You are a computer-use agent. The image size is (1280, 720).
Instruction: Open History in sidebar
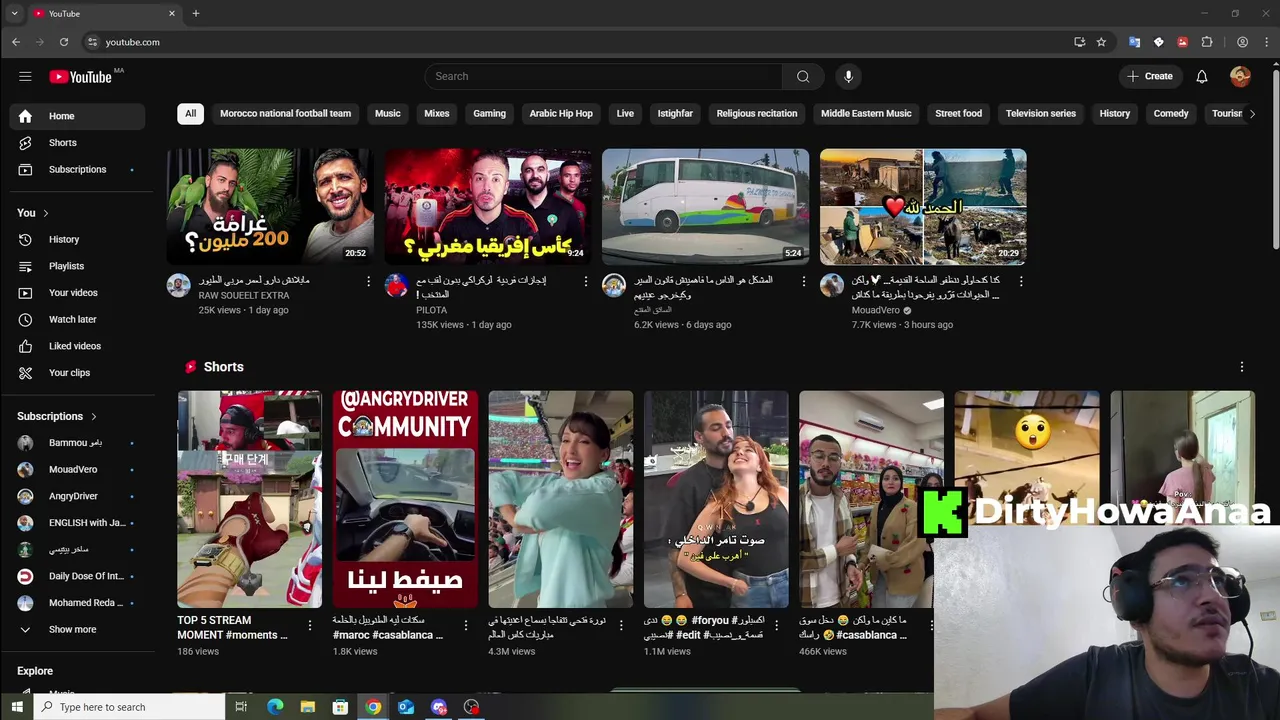tap(77, 239)
